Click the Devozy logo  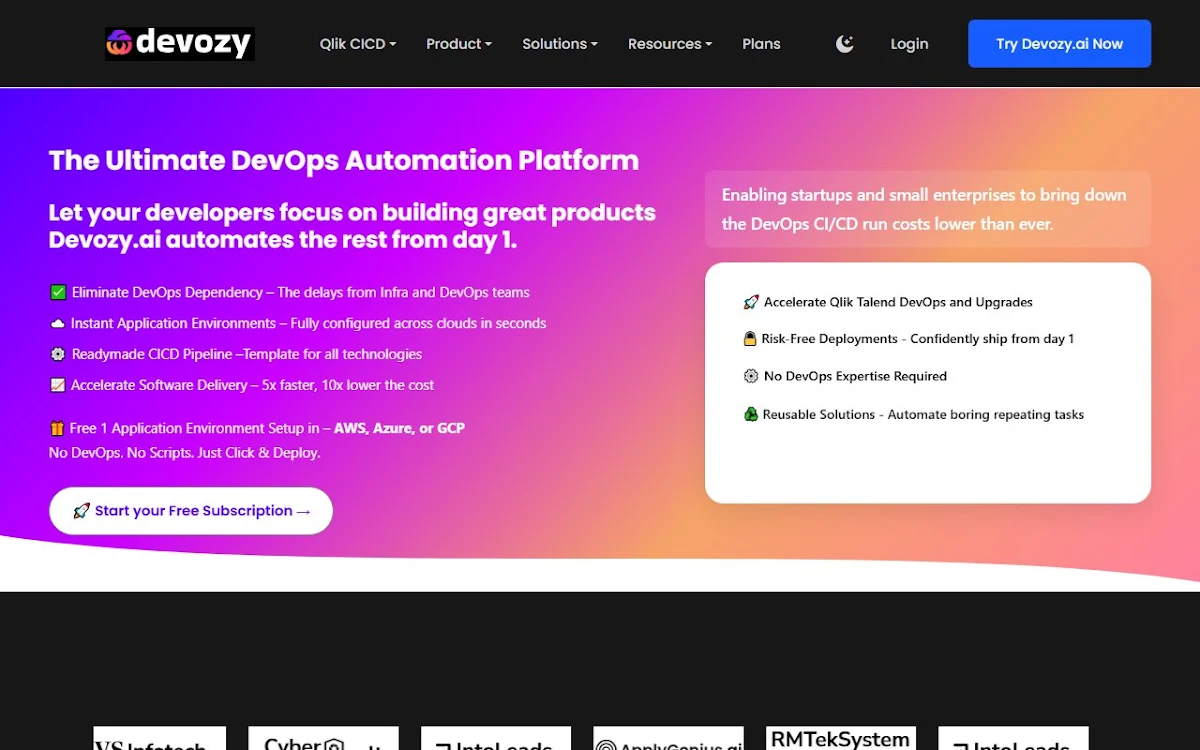point(180,43)
